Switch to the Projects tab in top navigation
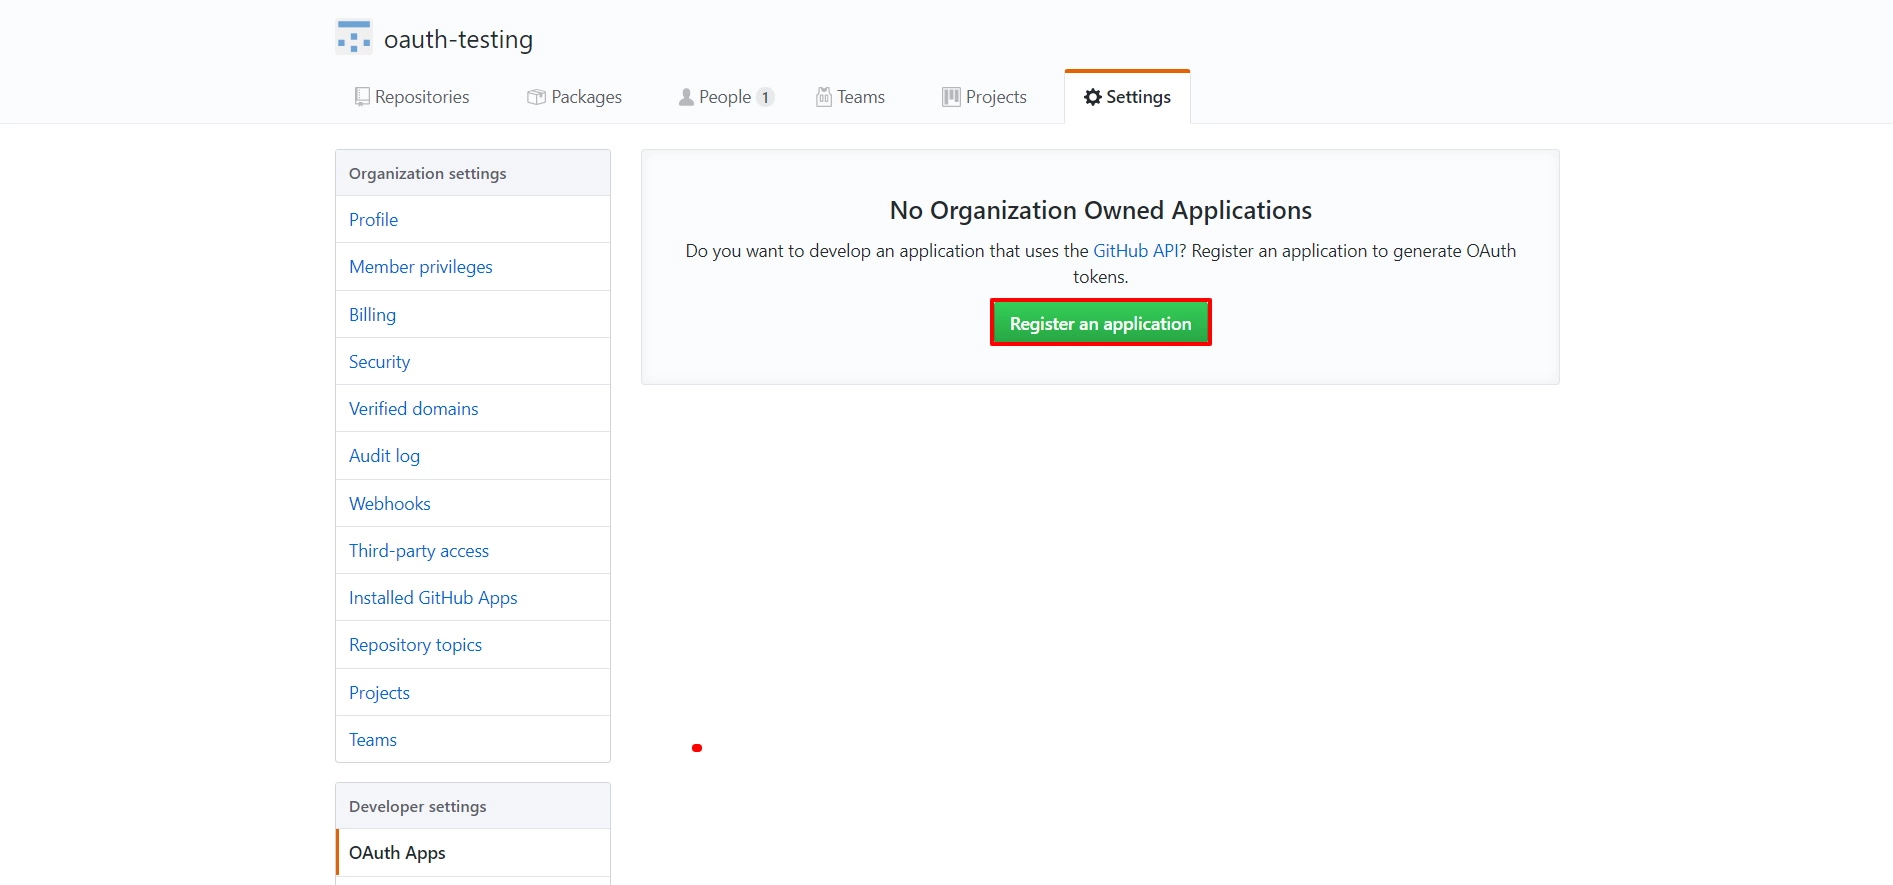This screenshot has height=885, width=1893. tap(984, 97)
